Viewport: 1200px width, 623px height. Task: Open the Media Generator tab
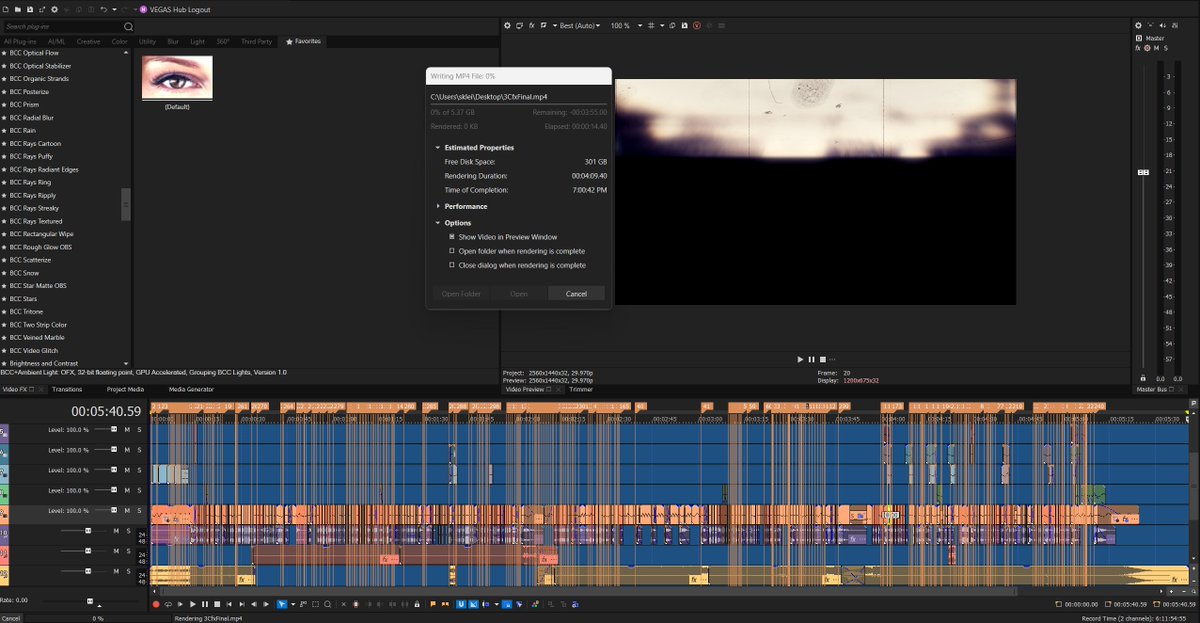(x=191, y=389)
